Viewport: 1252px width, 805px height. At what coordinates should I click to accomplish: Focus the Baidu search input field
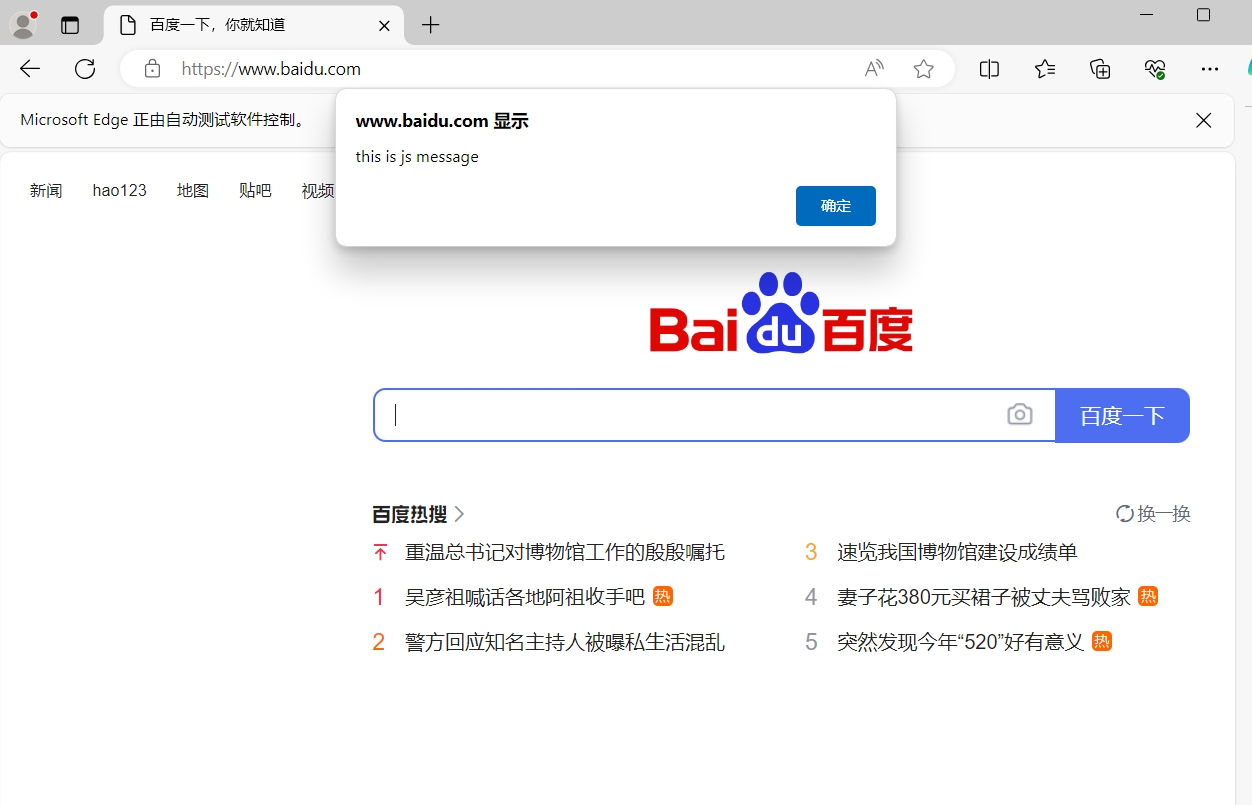(x=690, y=415)
